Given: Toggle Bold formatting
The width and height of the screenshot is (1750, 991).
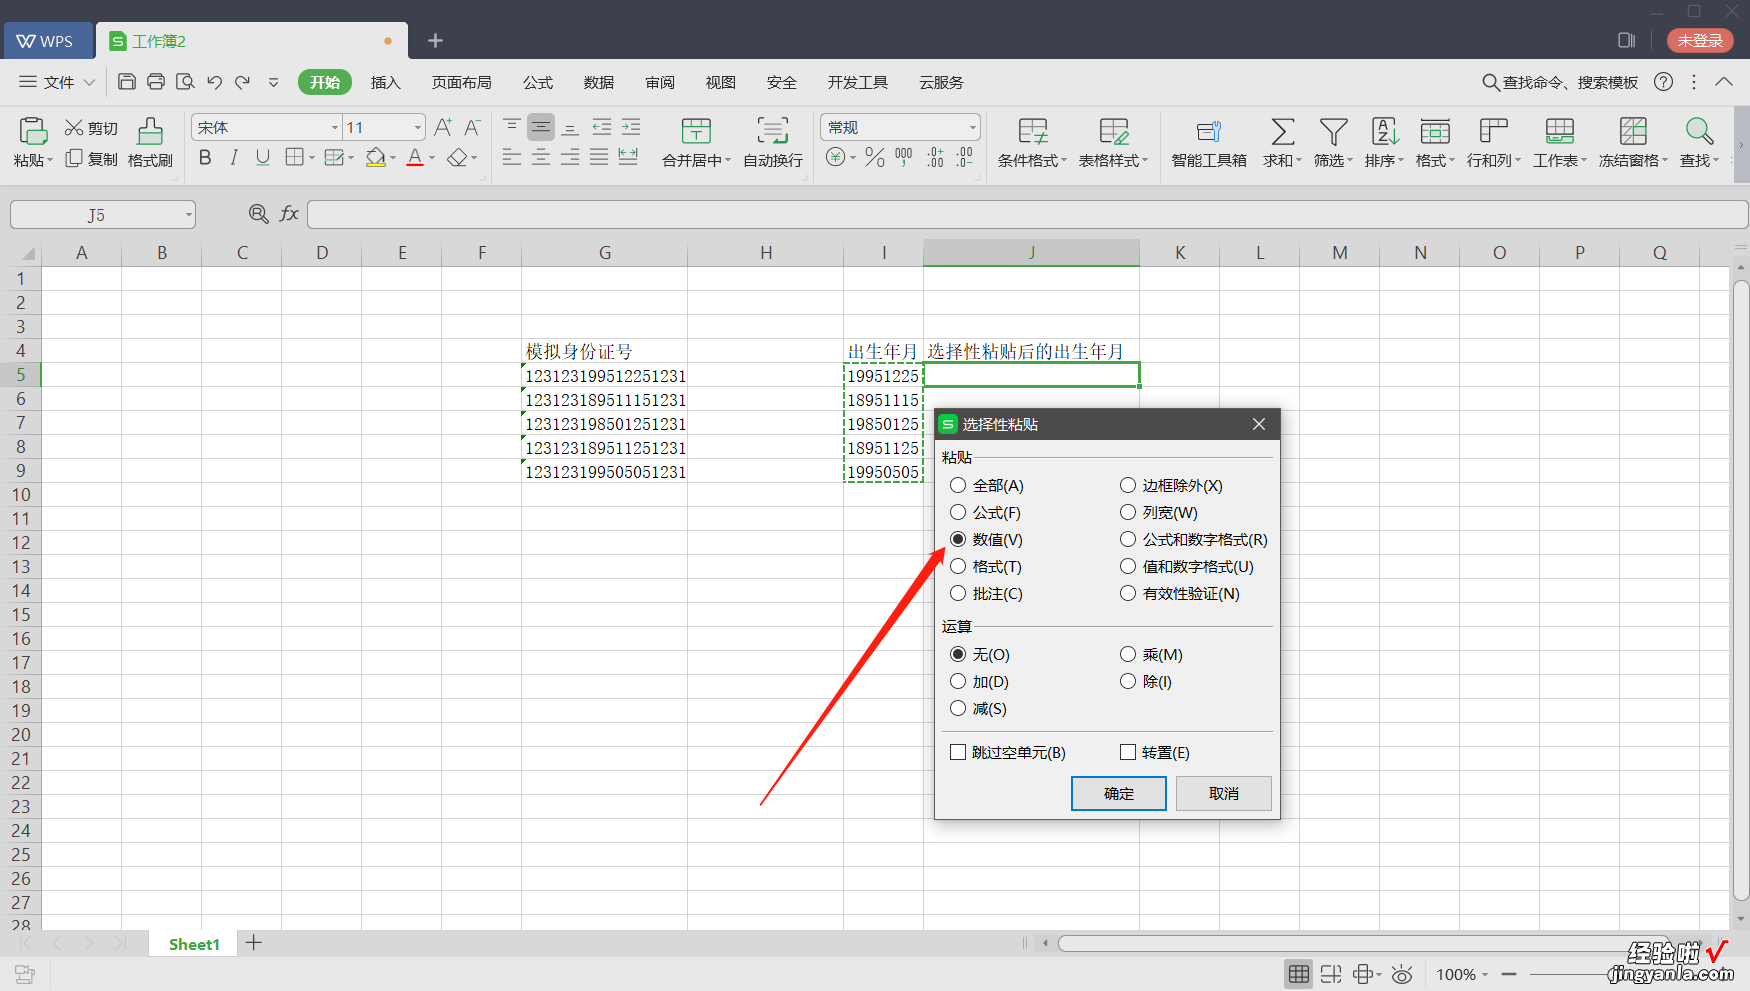Looking at the screenshot, I should tap(205, 157).
